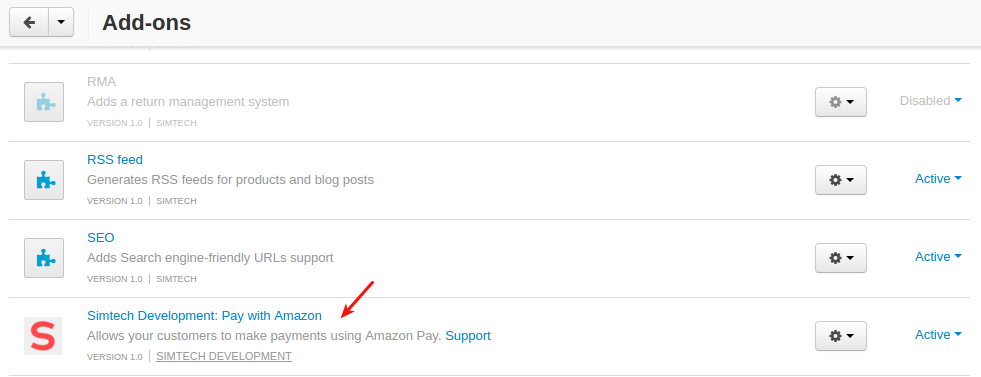Open the RMA add-on title
Viewport: 981px width, 377px height.
click(101, 82)
